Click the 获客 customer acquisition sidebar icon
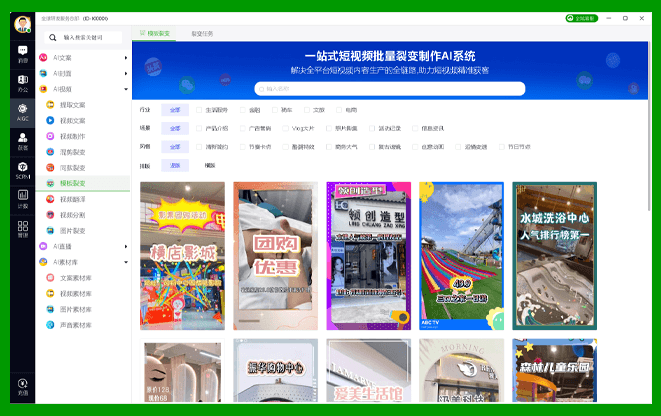This screenshot has width=661, height=416. (22, 140)
